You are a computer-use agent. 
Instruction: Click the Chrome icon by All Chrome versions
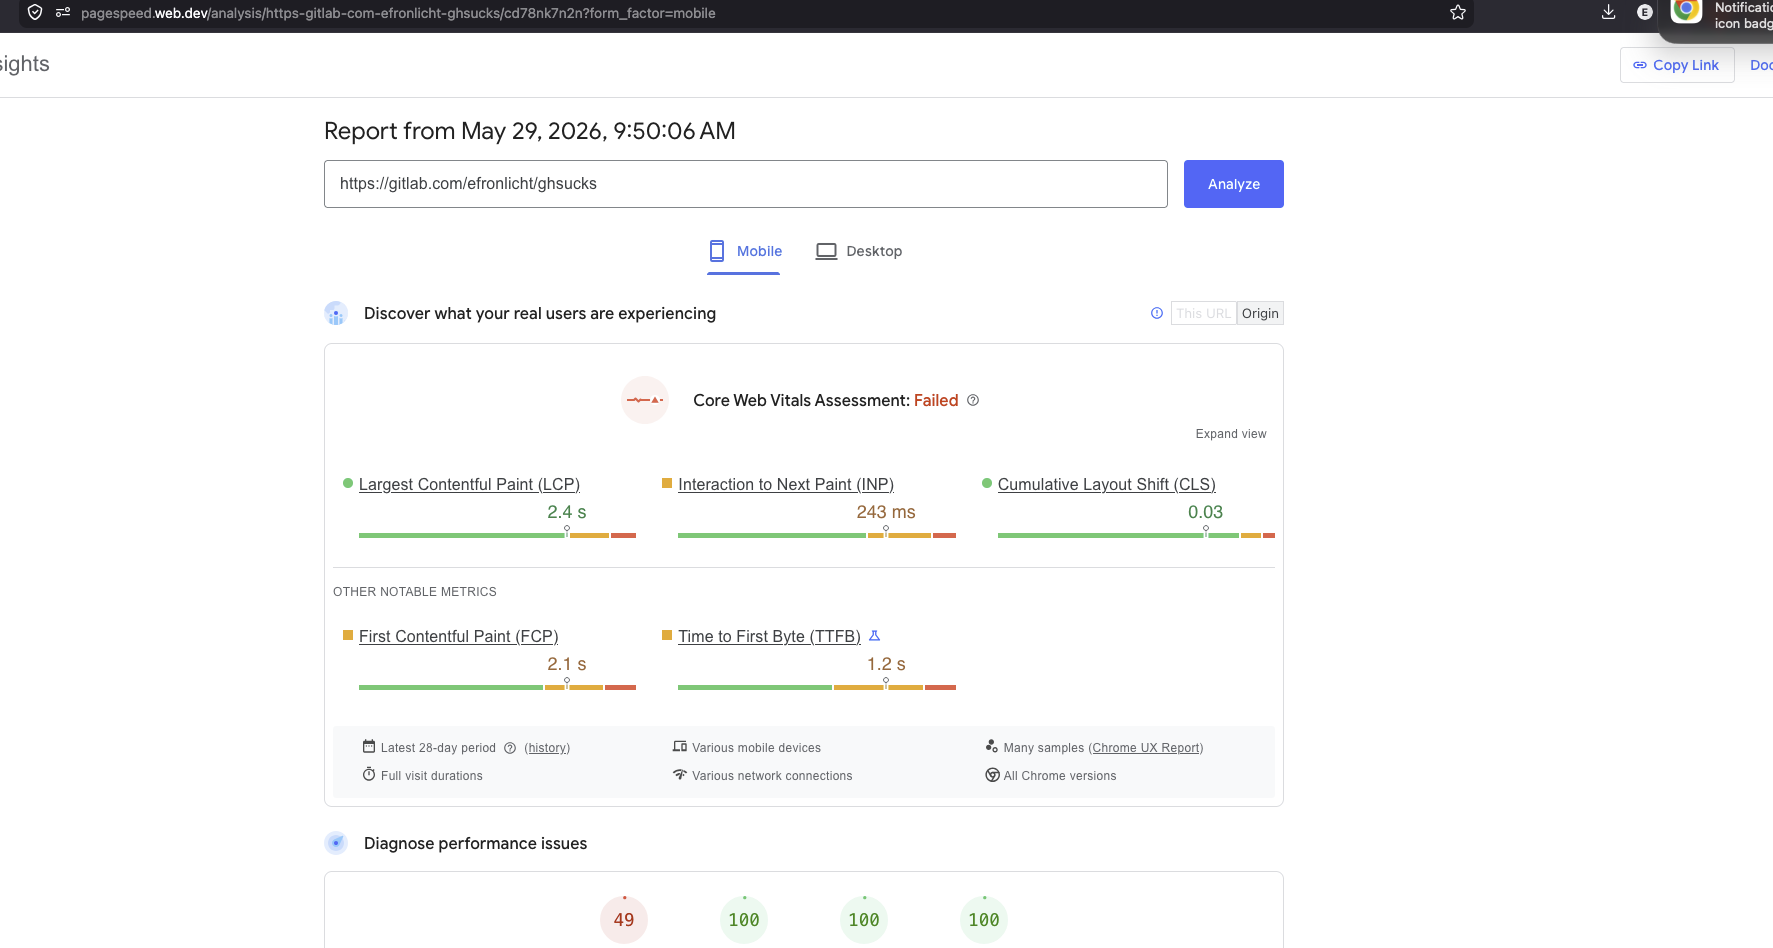point(992,775)
